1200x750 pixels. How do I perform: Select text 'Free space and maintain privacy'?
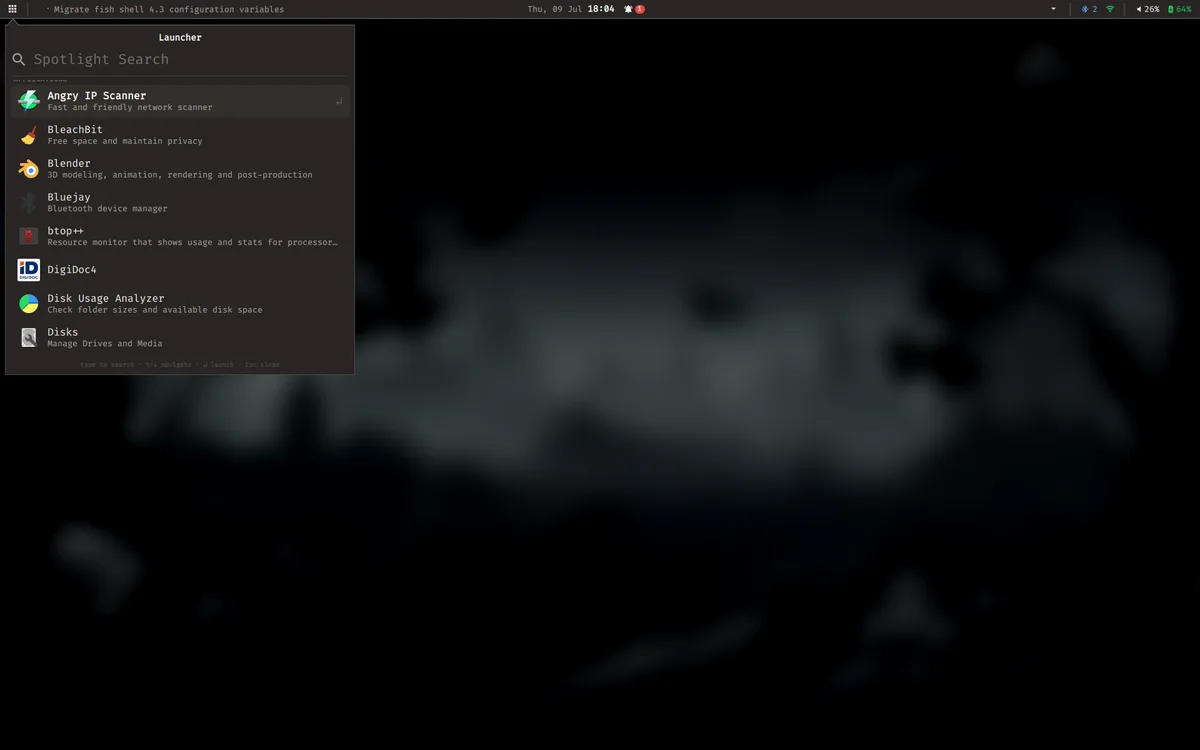[125, 142]
